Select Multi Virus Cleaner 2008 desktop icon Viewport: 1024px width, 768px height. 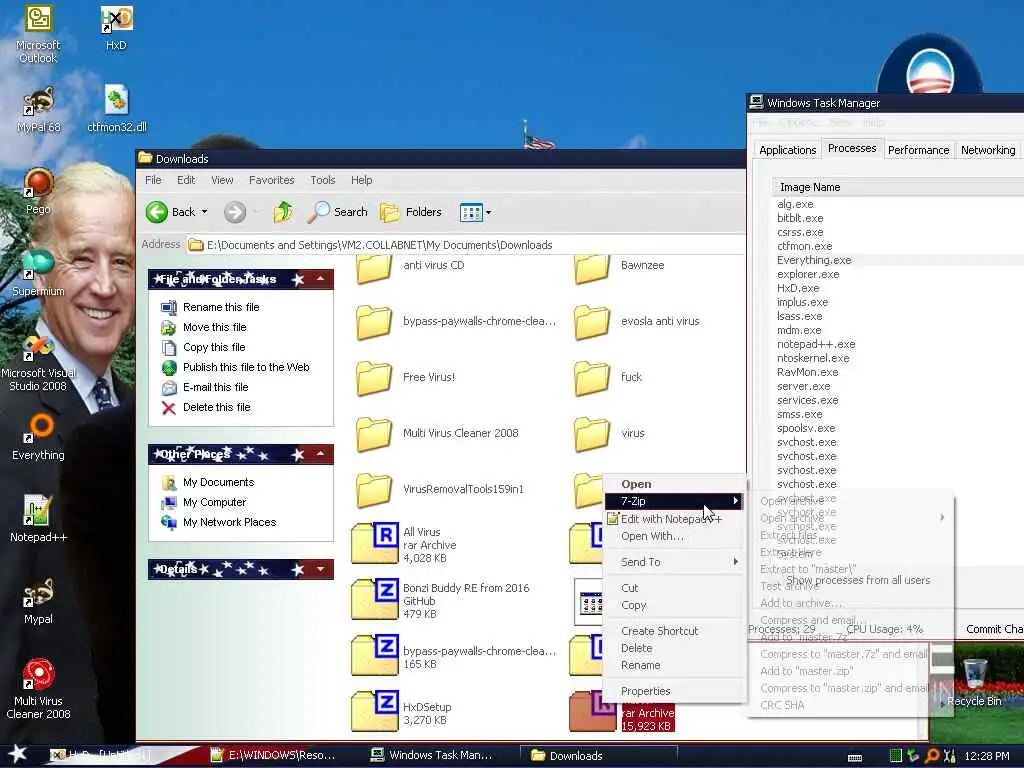pyautogui.click(x=38, y=689)
